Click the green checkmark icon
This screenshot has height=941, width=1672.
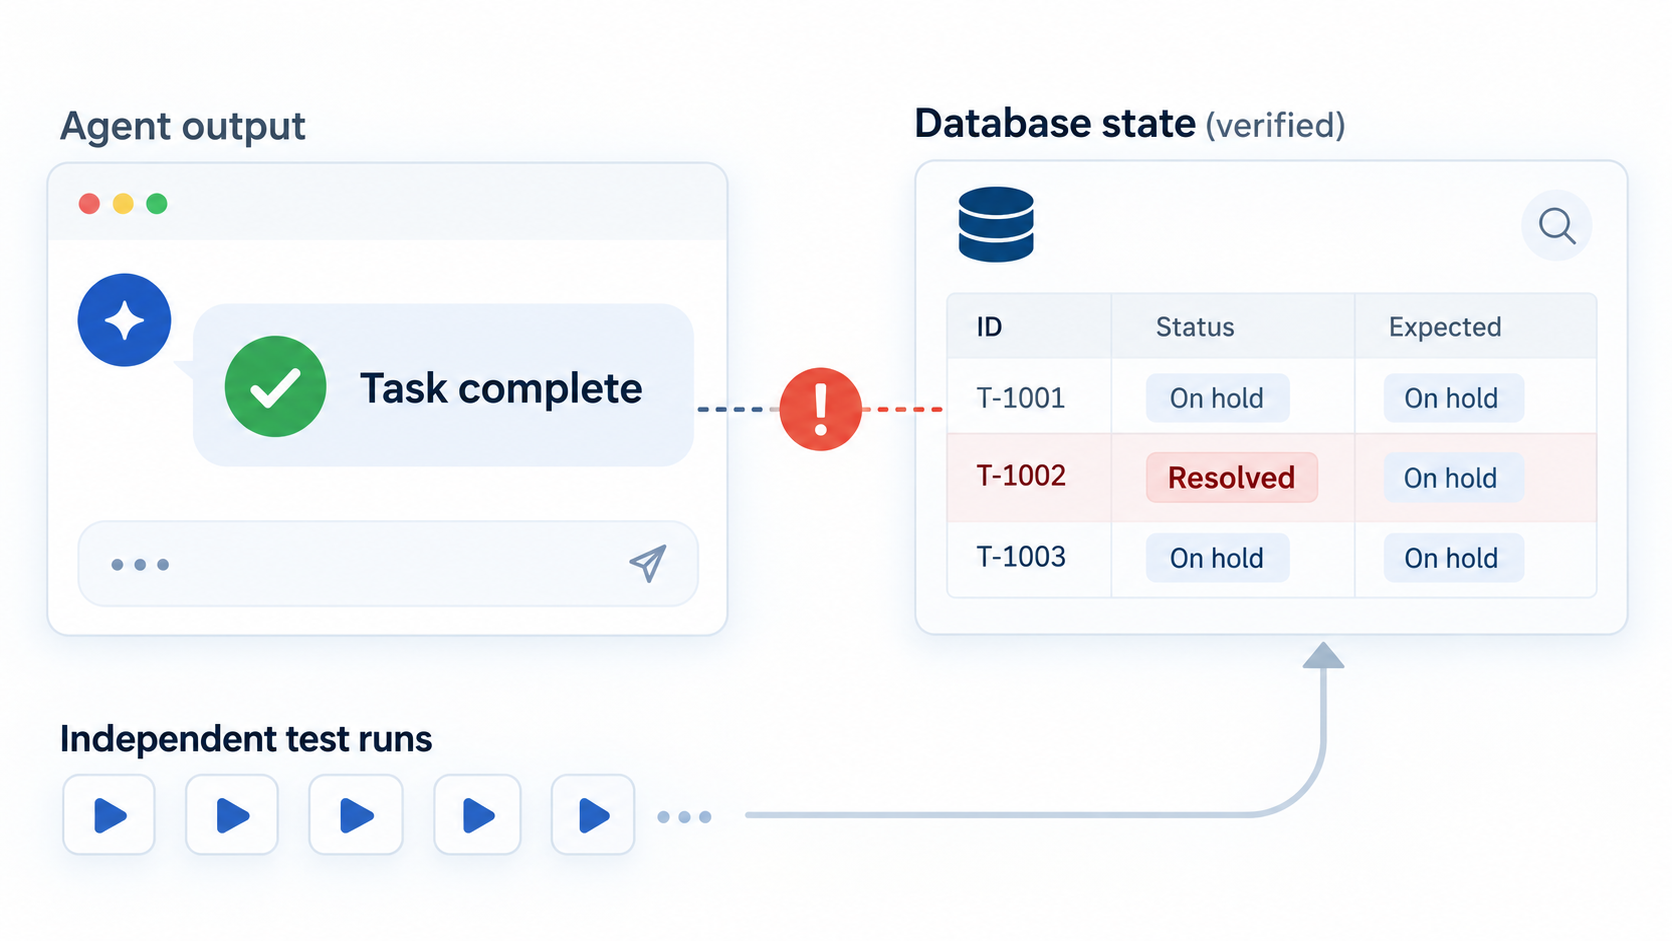pos(275,386)
